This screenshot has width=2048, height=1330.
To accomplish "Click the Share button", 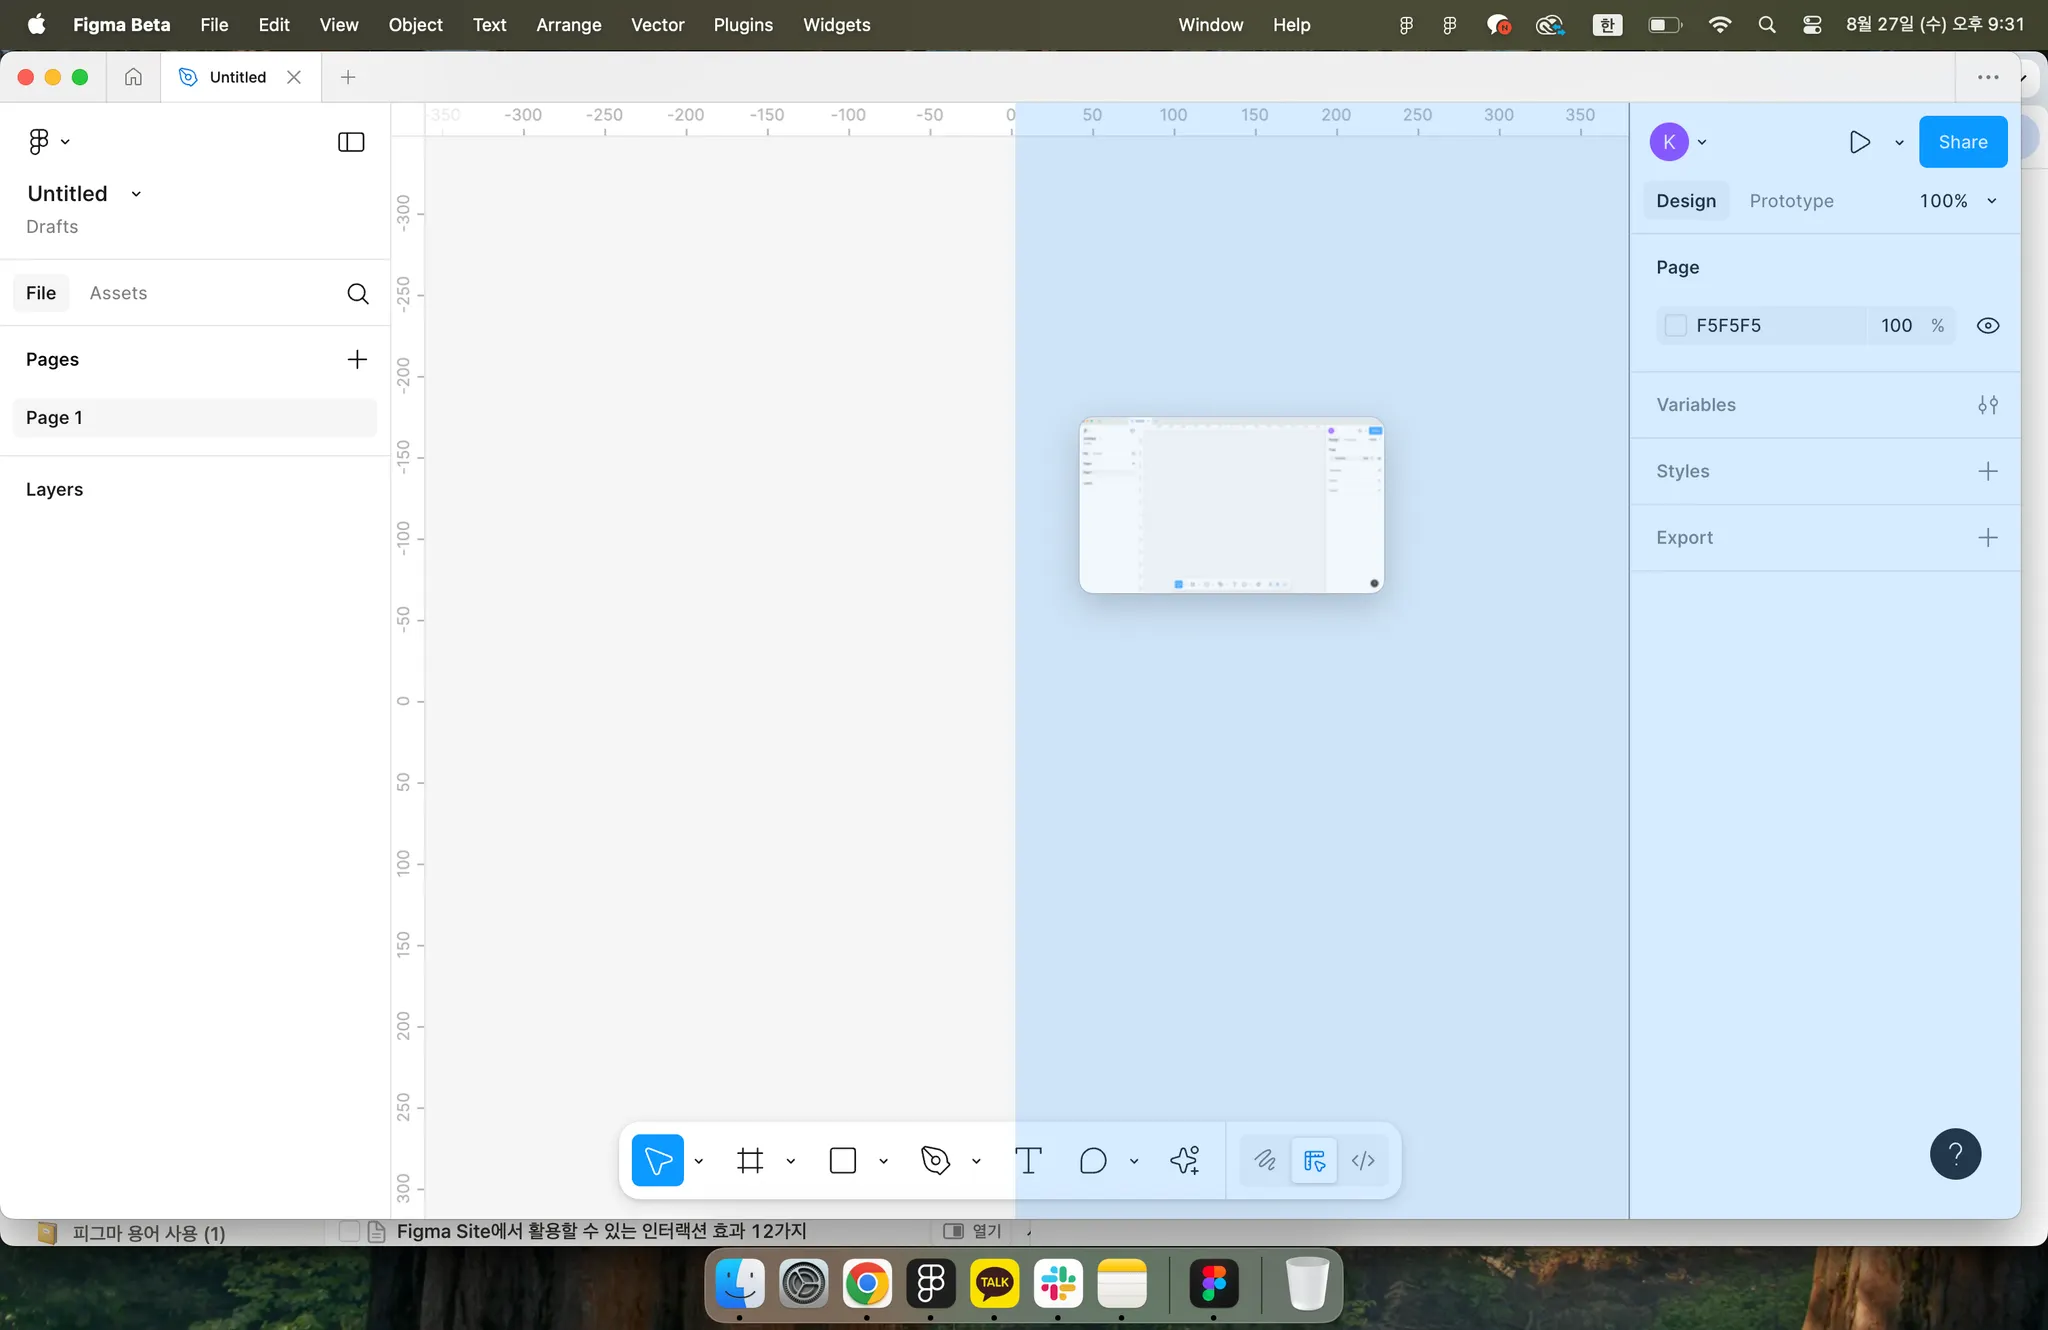I will 1962,142.
